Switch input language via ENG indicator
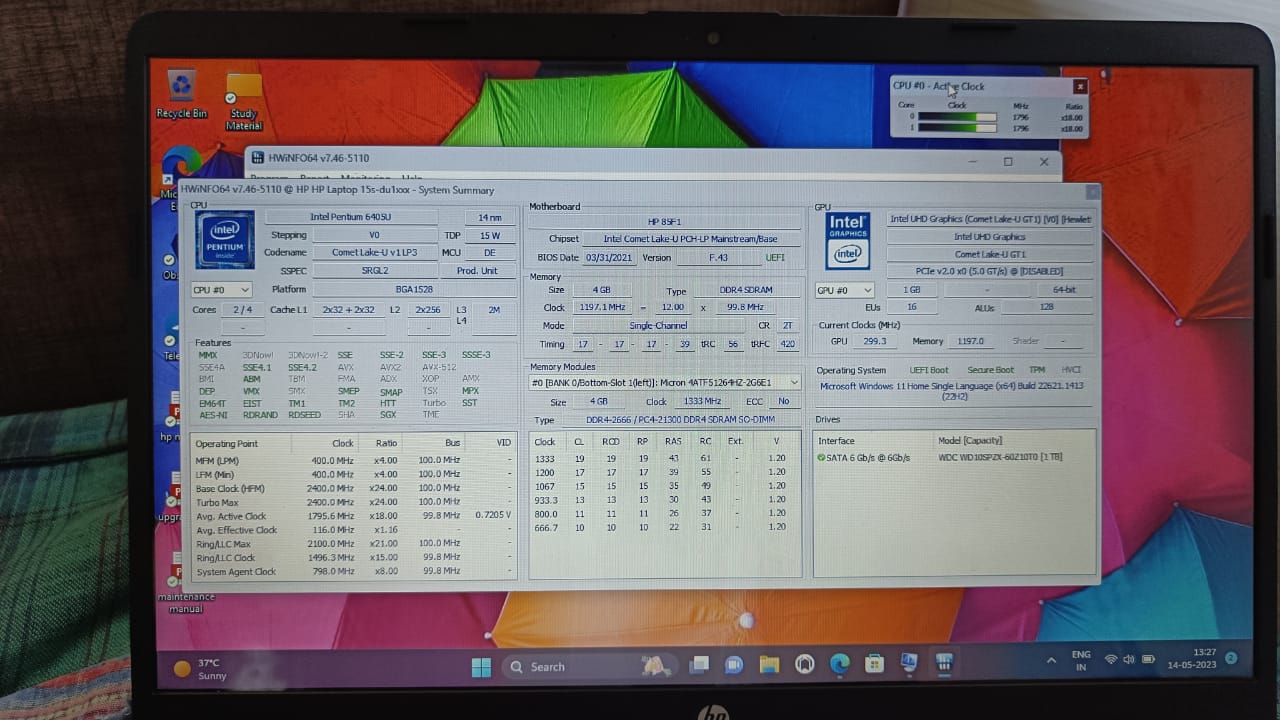Image resolution: width=1280 pixels, height=720 pixels. pyautogui.click(x=1080, y=661)
